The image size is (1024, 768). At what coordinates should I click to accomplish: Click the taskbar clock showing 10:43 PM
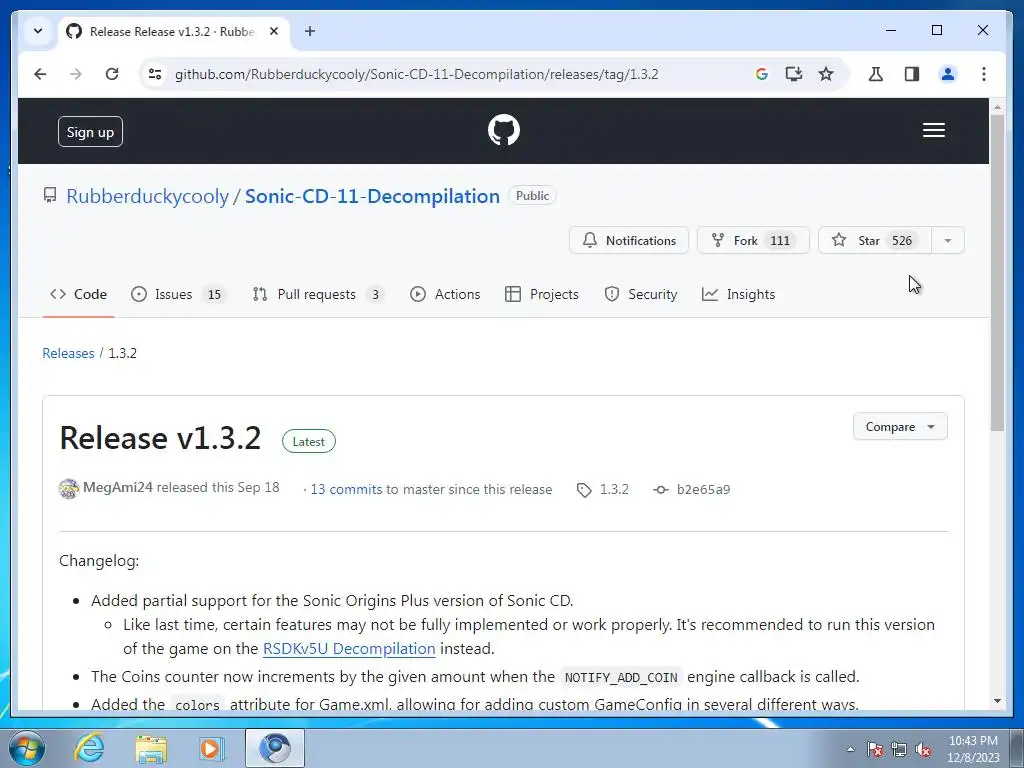coord(973,748)
